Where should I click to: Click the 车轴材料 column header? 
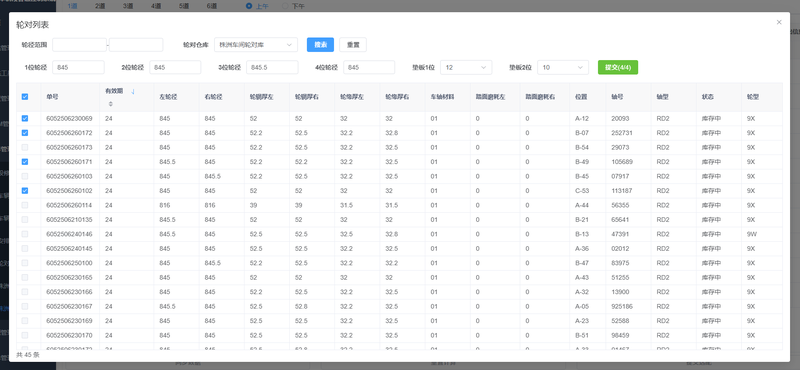[x=442, y=96]
